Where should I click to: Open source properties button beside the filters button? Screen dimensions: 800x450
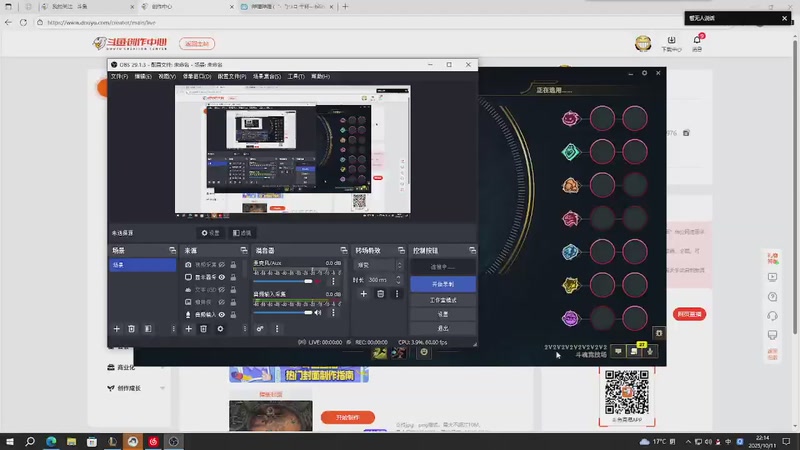coord(210,233)
